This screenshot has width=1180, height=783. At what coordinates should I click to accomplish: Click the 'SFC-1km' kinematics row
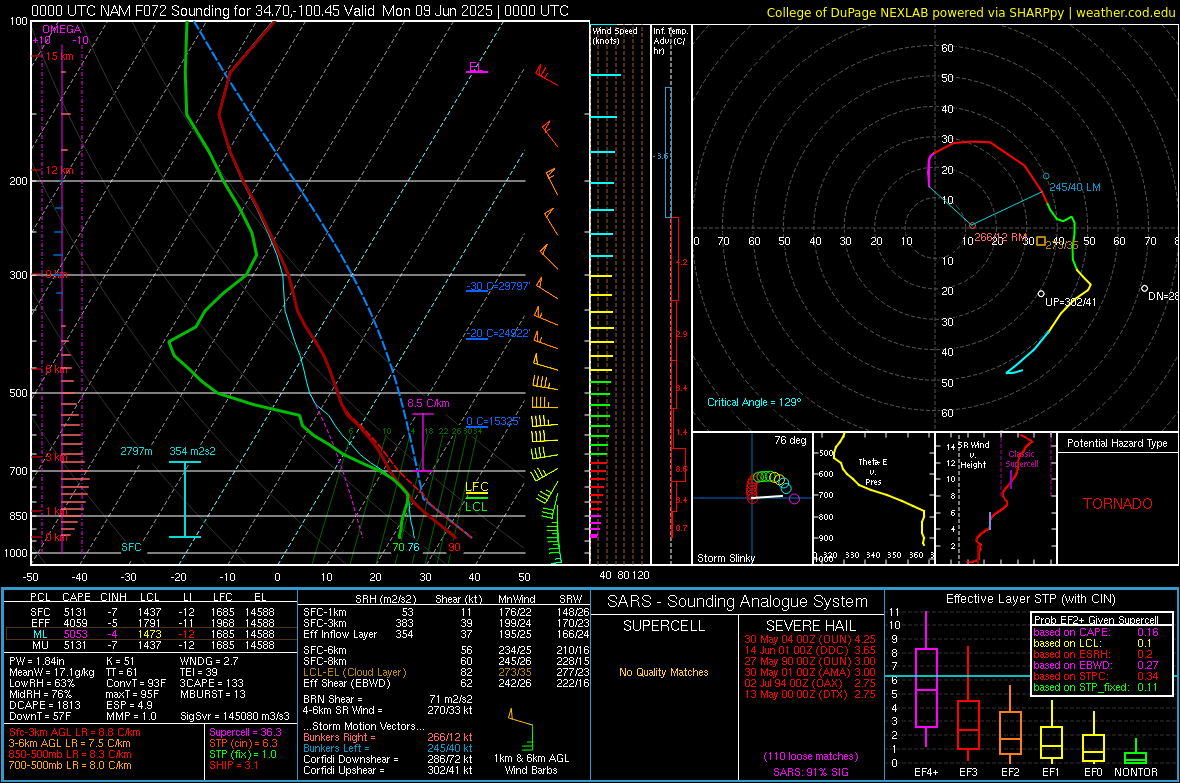pos(446,612)
